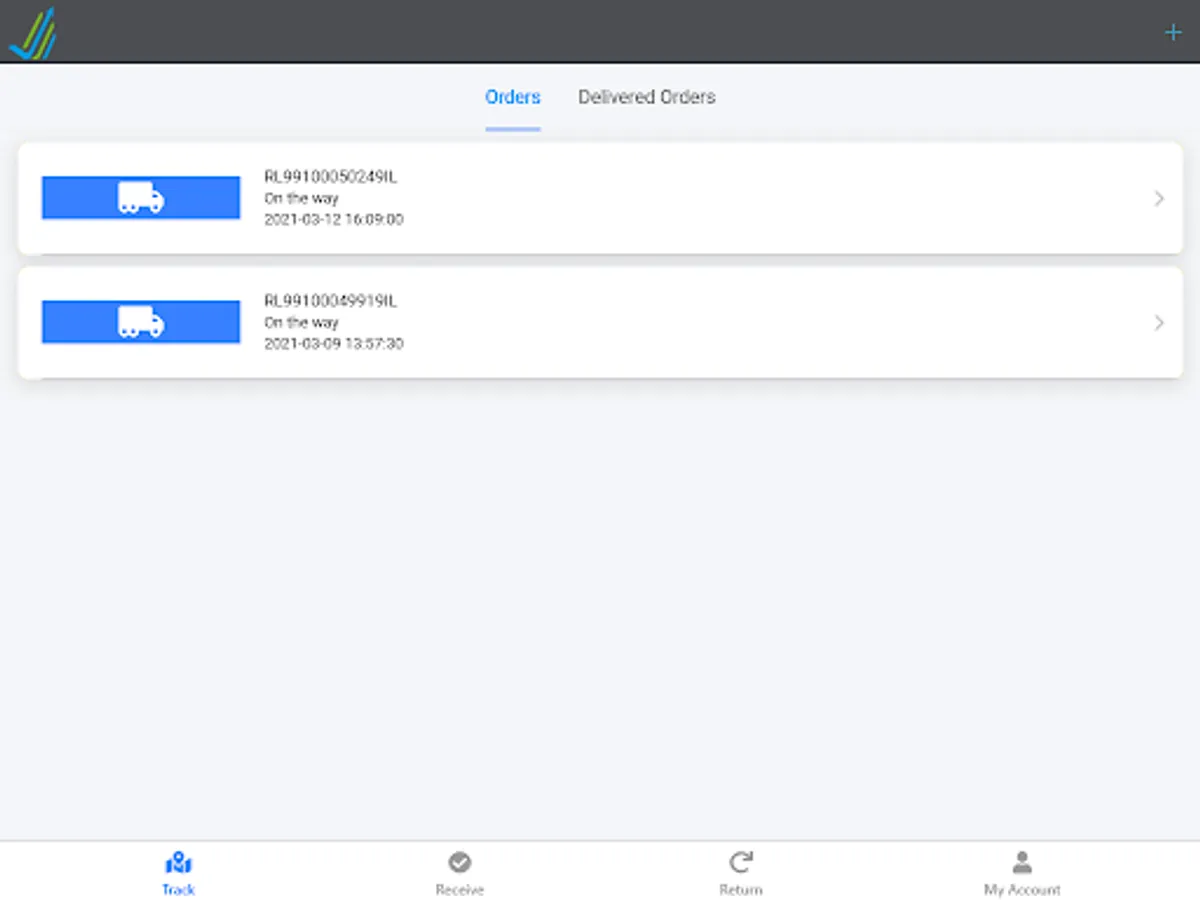This screenshot has width=1200, height=900.
Task: Add a new order with the plus icon
Action: click(1173, 33)
